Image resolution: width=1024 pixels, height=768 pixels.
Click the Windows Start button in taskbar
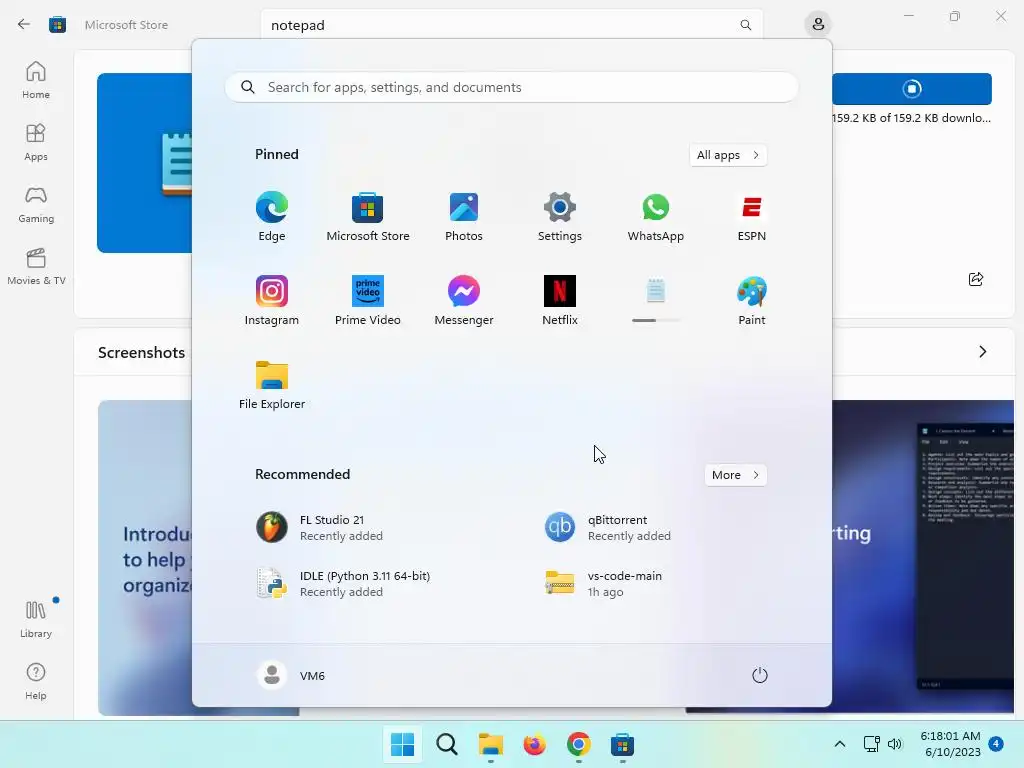coord(402,744)
